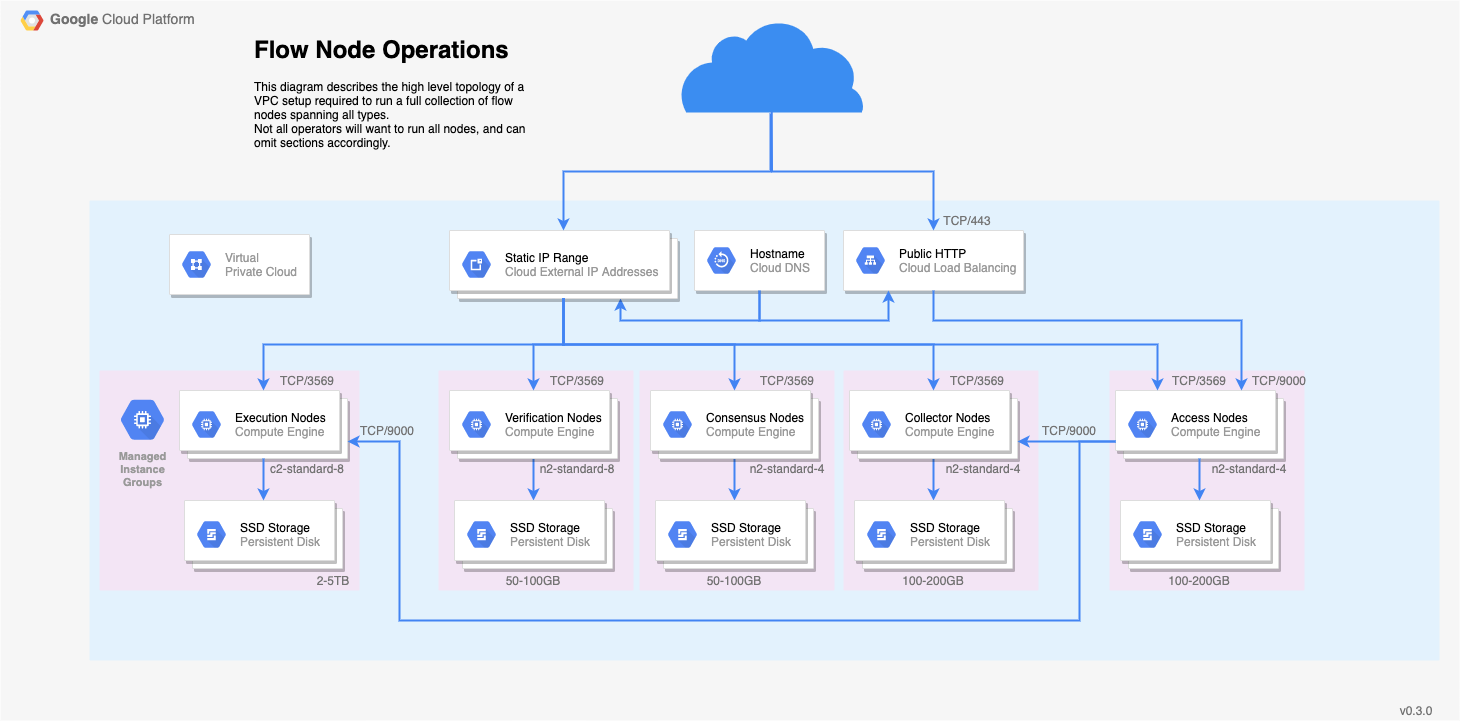The height and width of the screenshot is (721, 1460).
Task: Click the Managed Instance Groups caption
Action: point(142,469)
